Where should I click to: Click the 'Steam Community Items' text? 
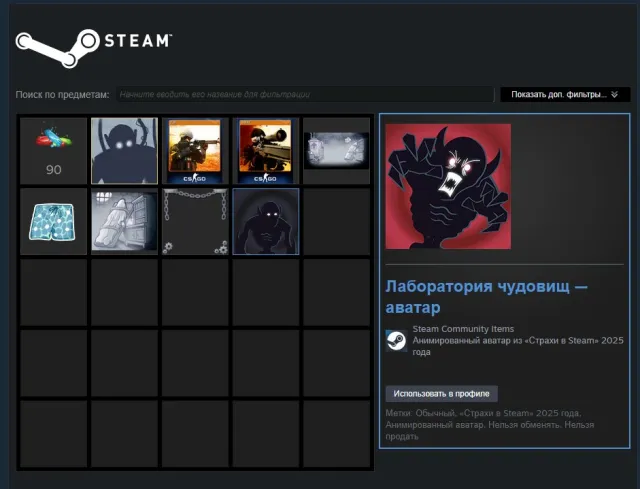pyautogui.click(x=463, y=329)
